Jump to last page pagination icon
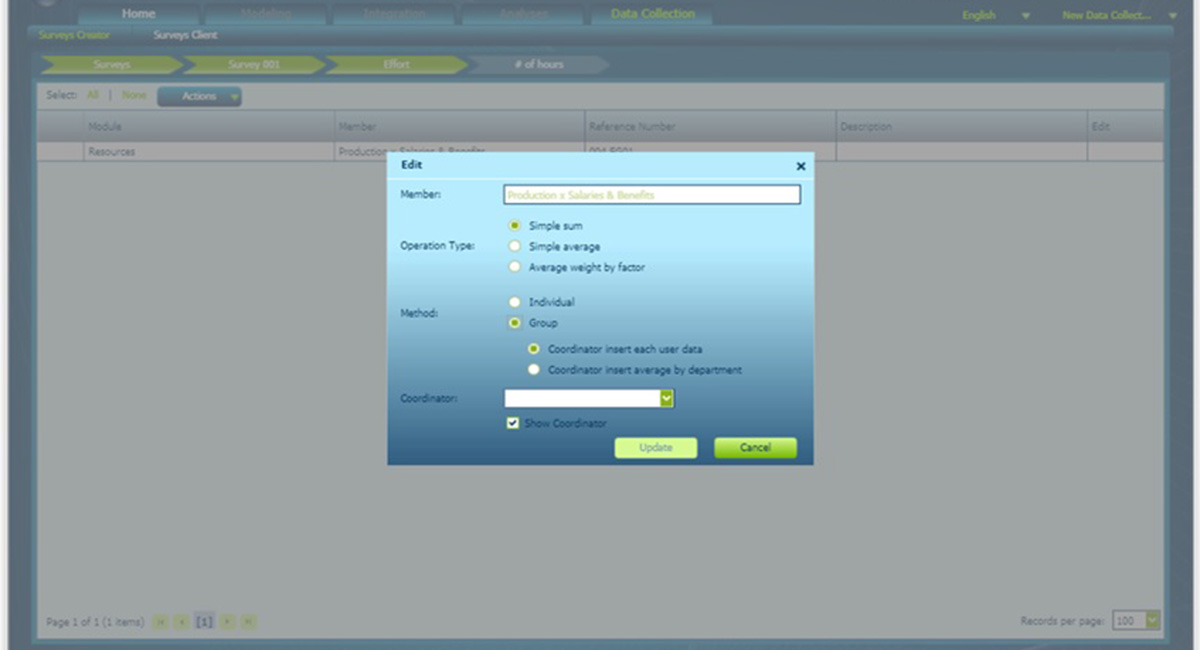 pyautogui.click(x=248, y=622)
